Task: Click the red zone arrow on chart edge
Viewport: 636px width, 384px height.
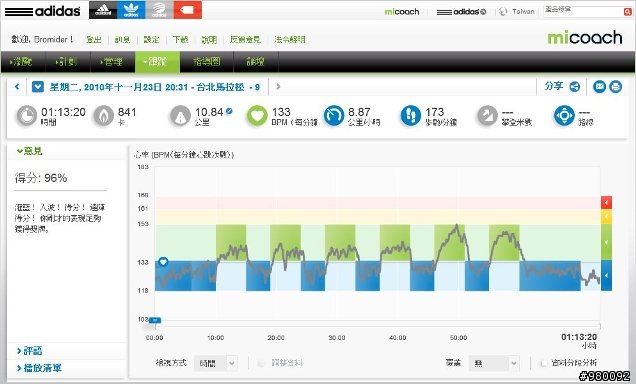Action: click(606, 202)
